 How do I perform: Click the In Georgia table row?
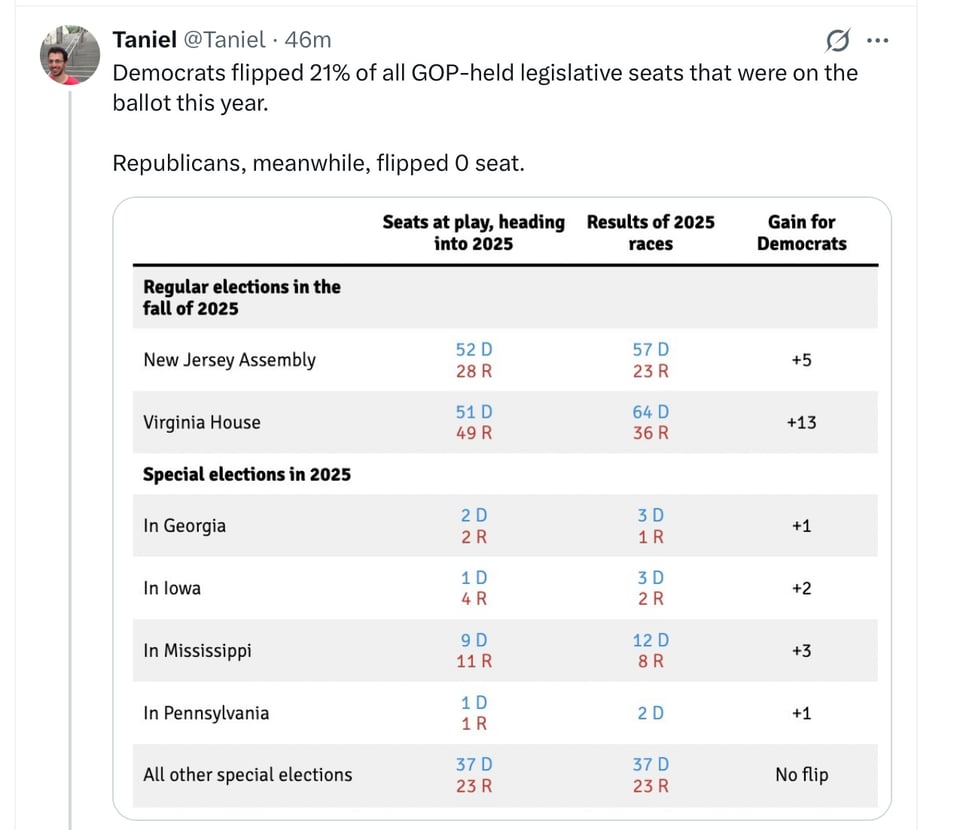click(x=183, y=524)
